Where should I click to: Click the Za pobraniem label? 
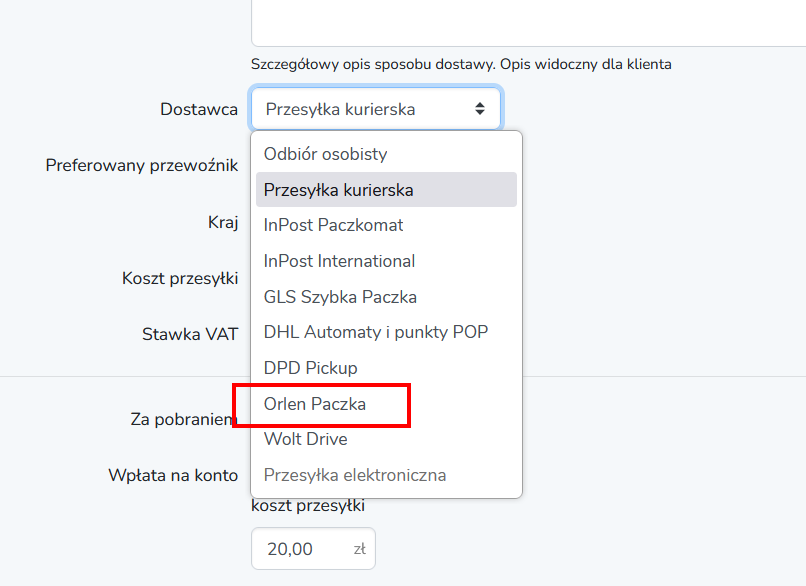coord(182,419)
